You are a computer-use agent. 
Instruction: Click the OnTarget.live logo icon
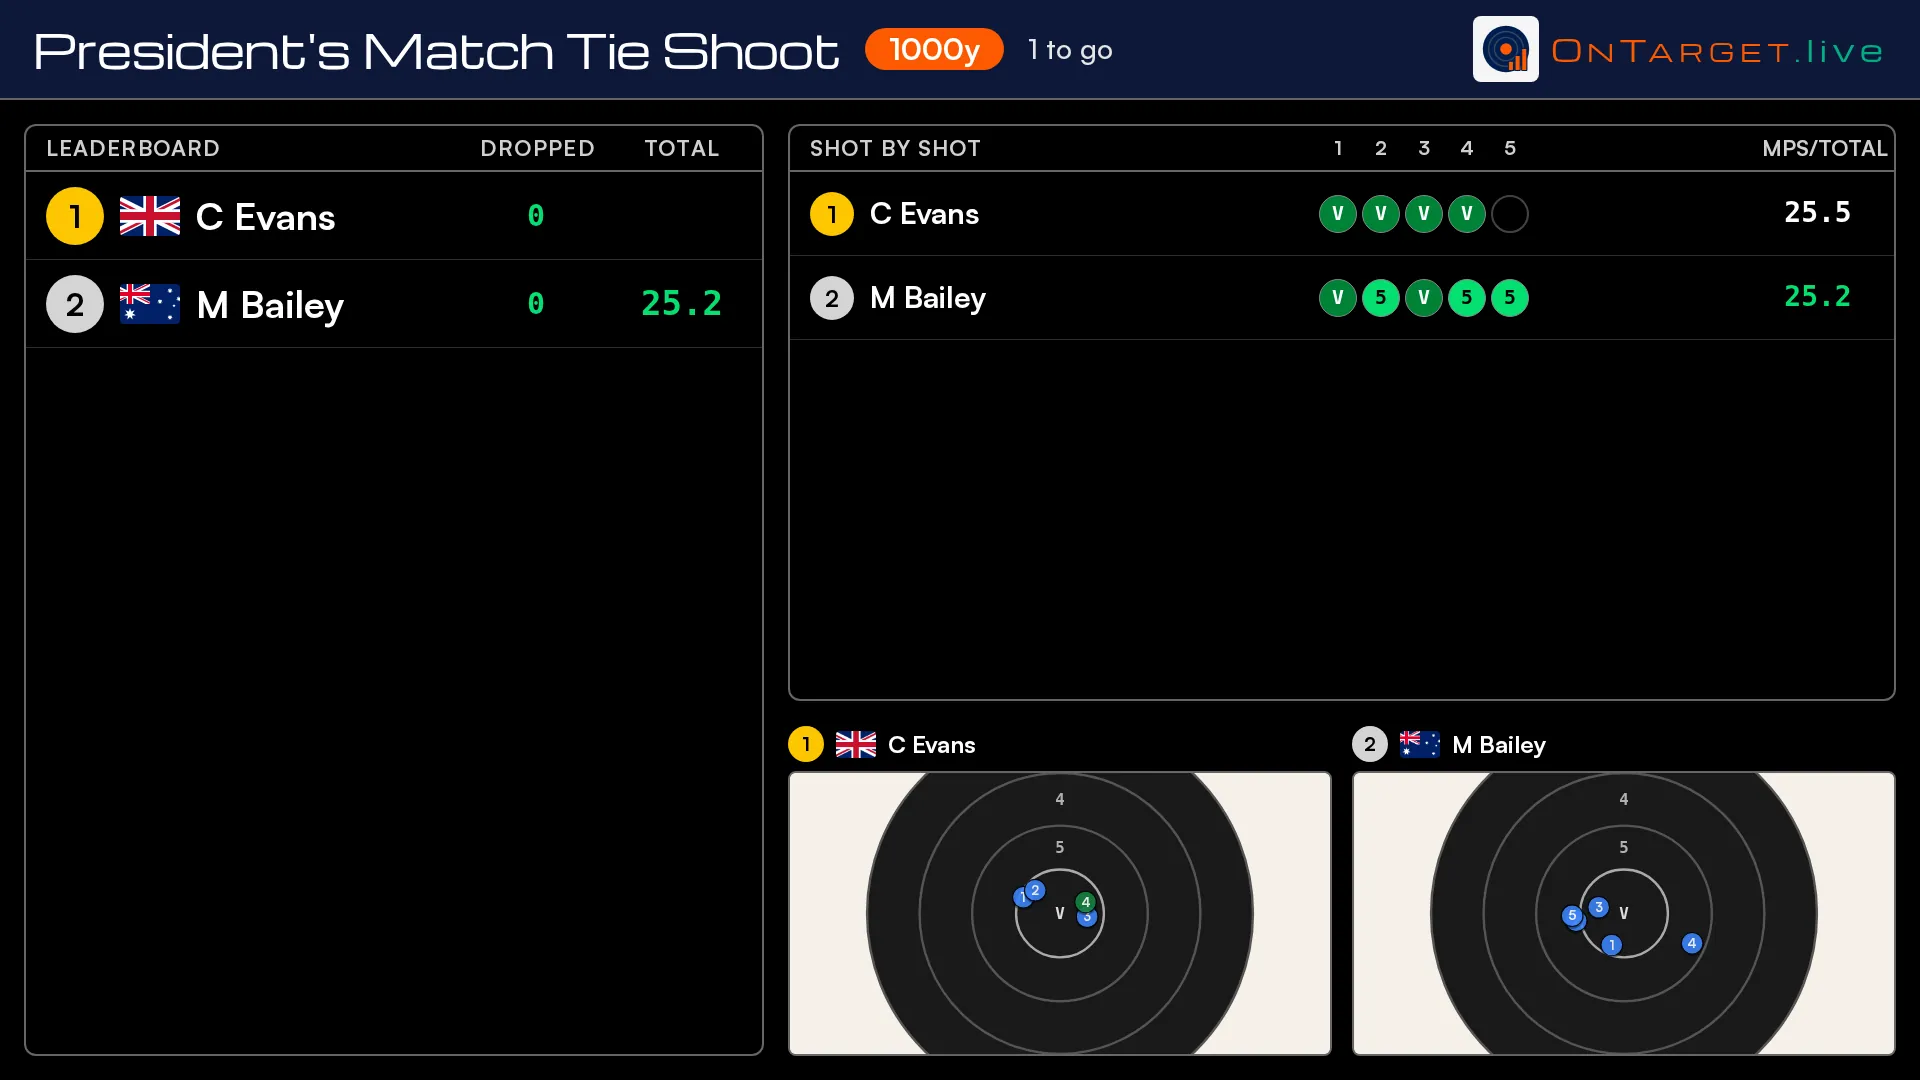1505,49
